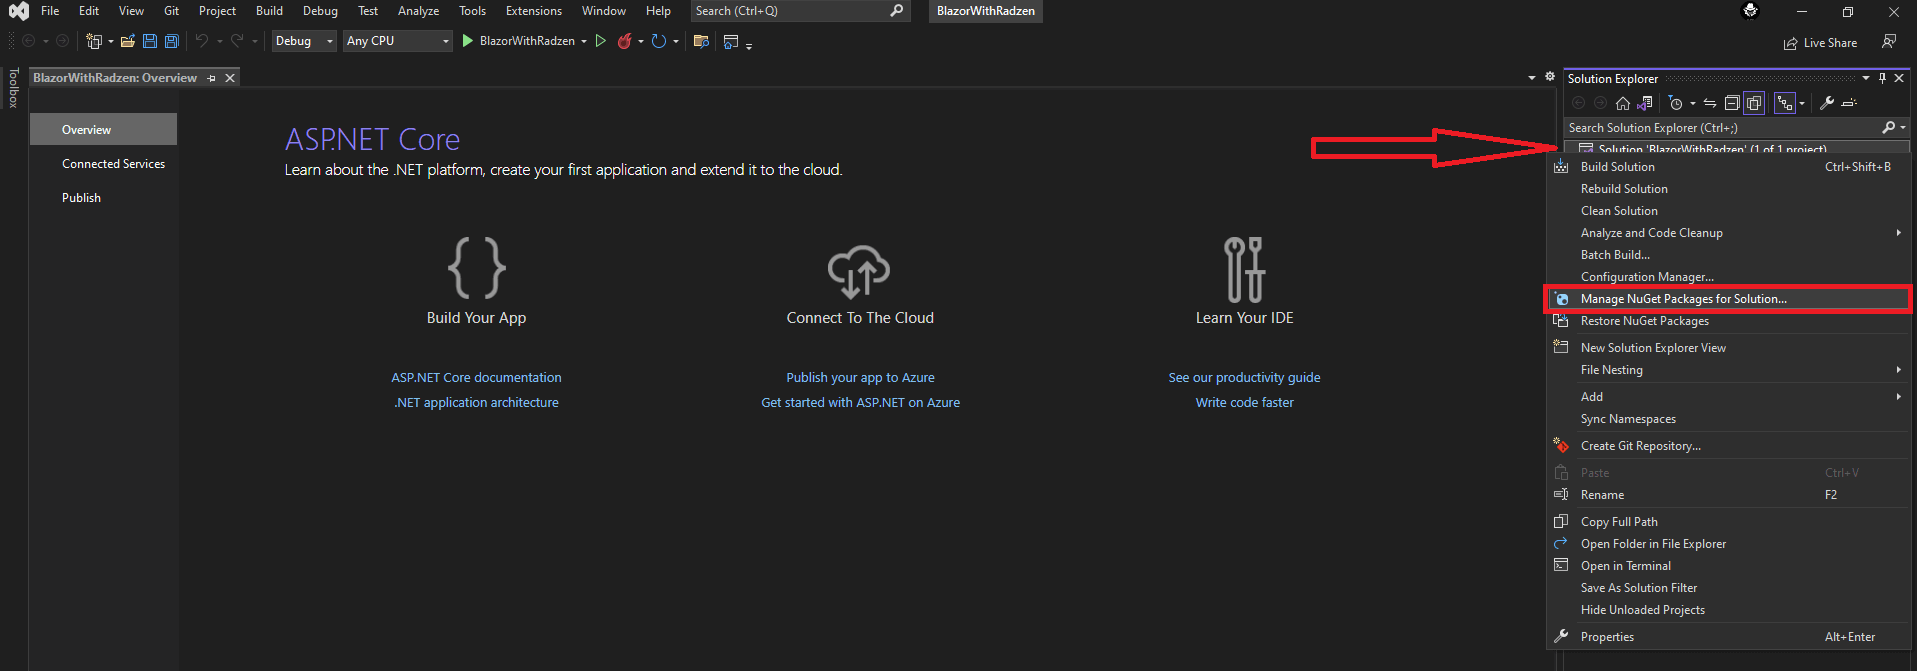This screenshot has width=1917, height=671.
Task: Save the current file with single floppy icon
Action: point(150,41)
